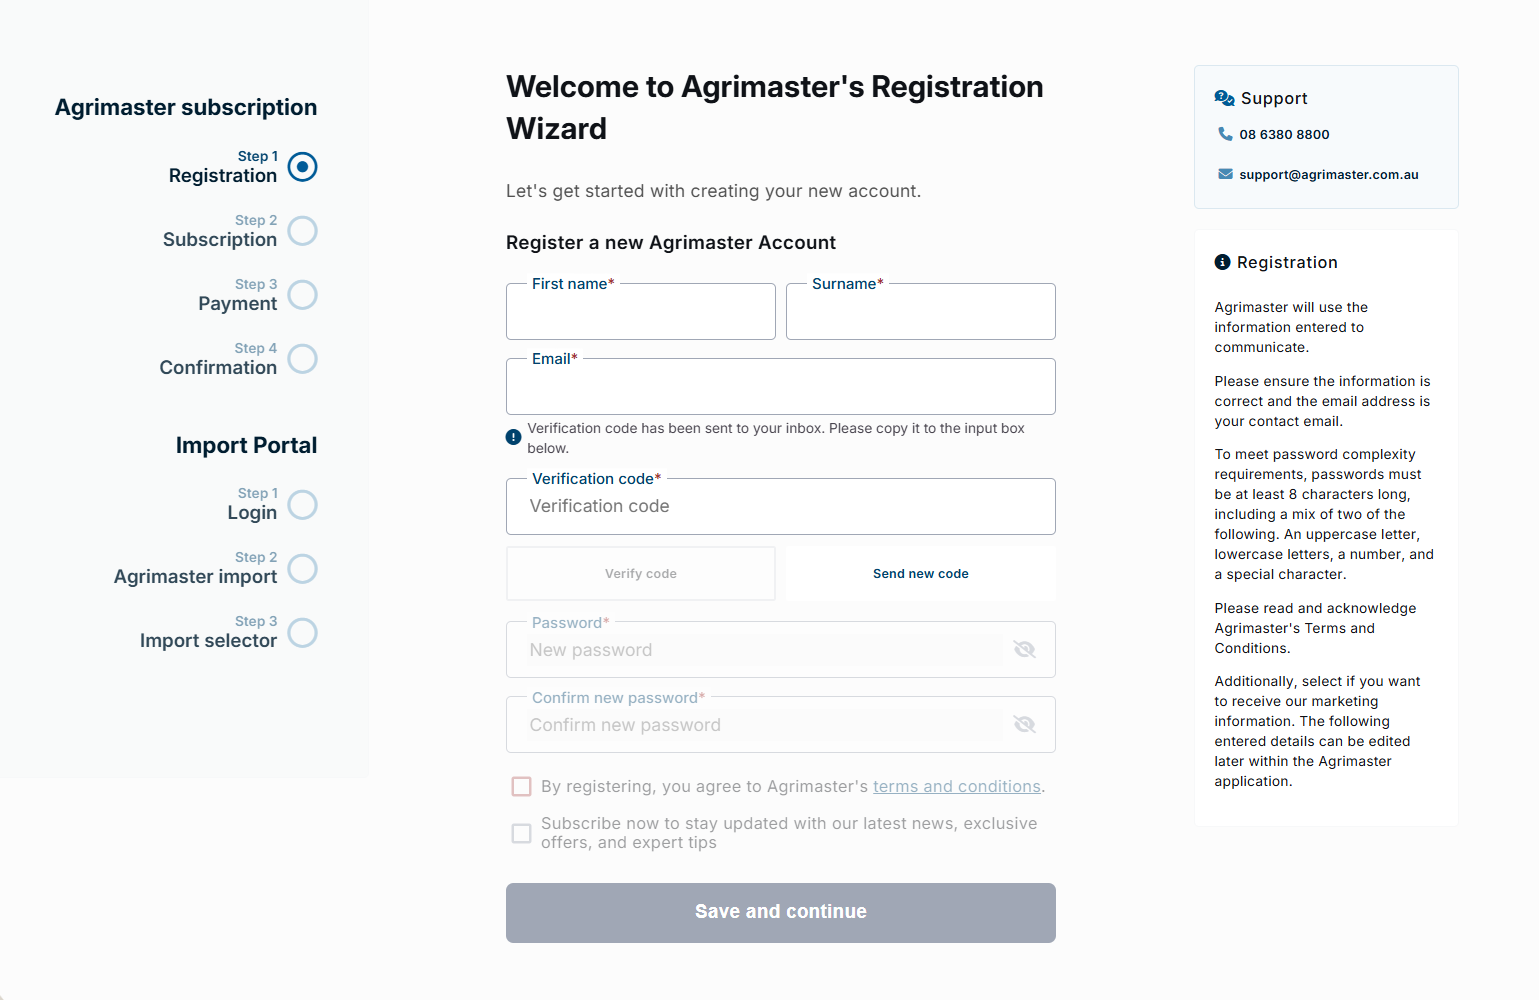Toggle visibility of Confirm new password field
Image resolution: width=1539 pixels, height=1000 pixels.
point(1024,725)
